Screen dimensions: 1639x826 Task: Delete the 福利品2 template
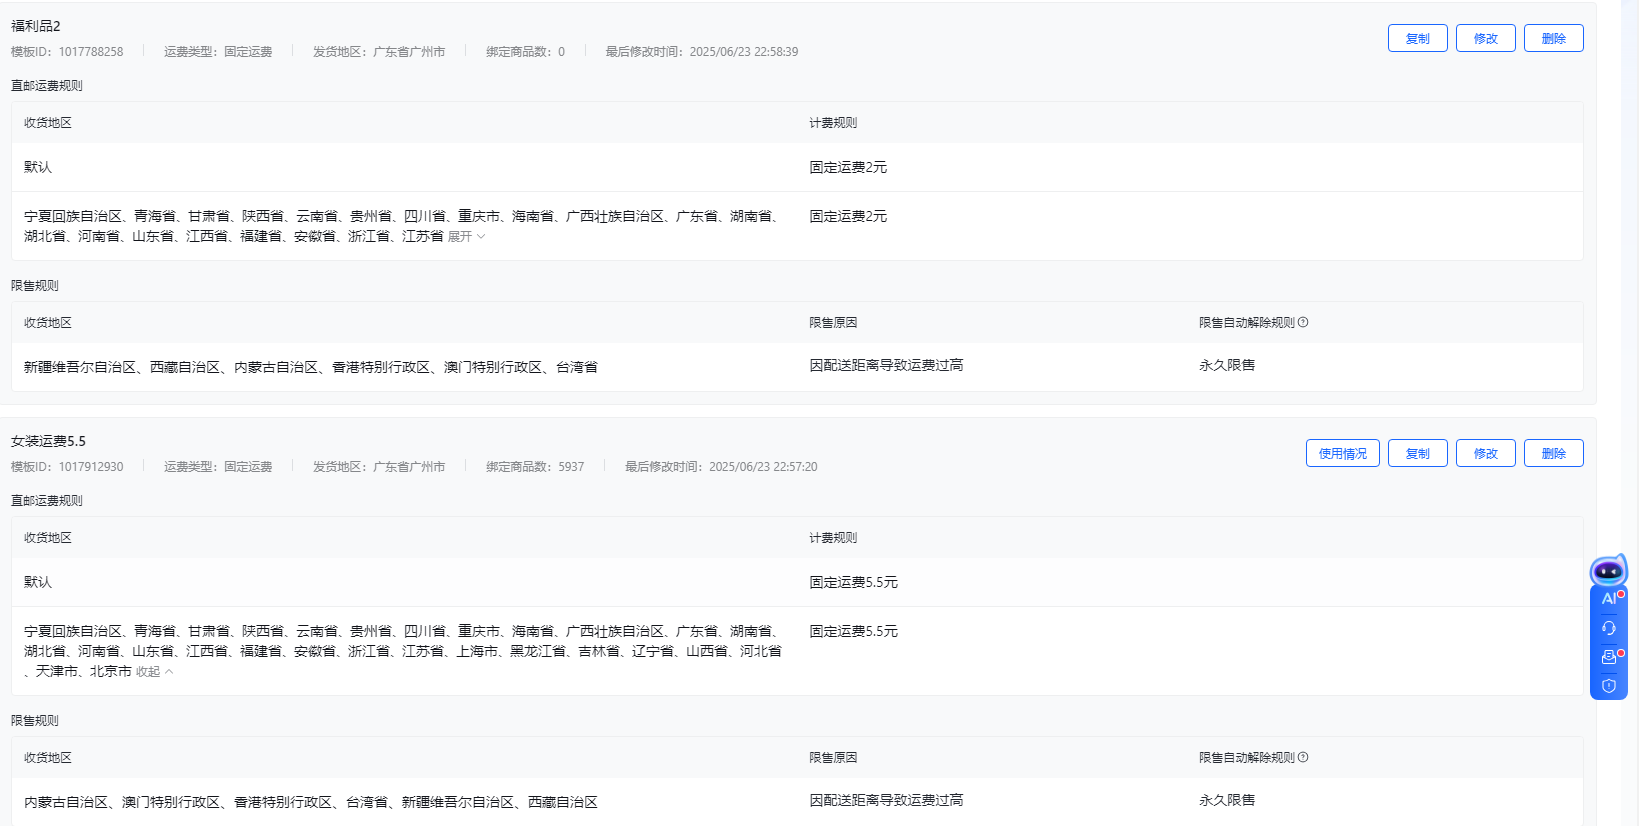1553,38
